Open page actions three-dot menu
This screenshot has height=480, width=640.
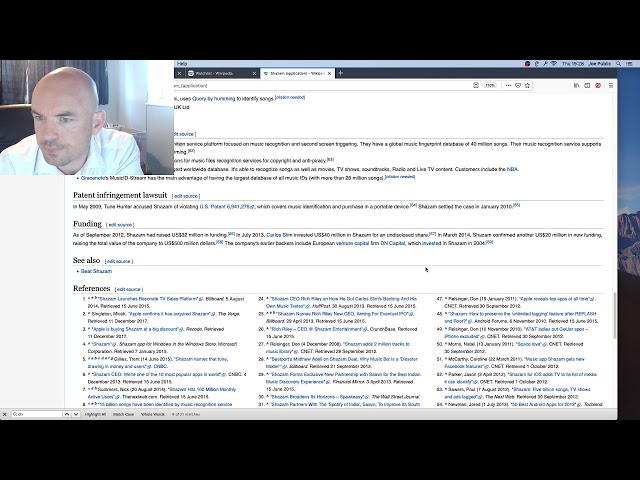point(508,85)
